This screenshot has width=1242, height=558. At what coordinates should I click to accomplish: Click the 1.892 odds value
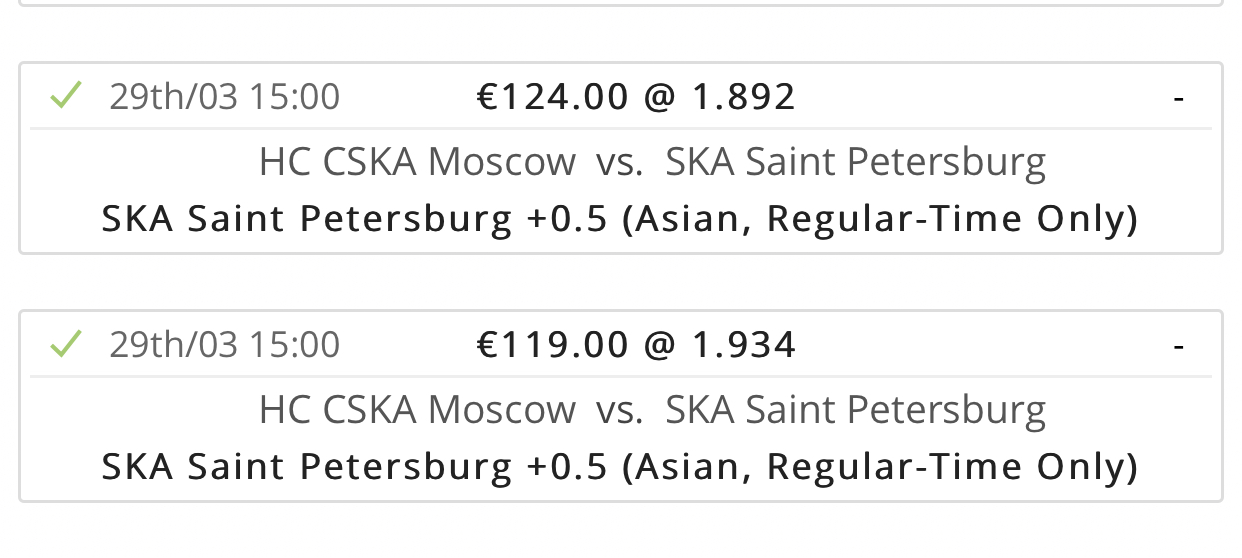pyautogui.click(x=744, y=97)
